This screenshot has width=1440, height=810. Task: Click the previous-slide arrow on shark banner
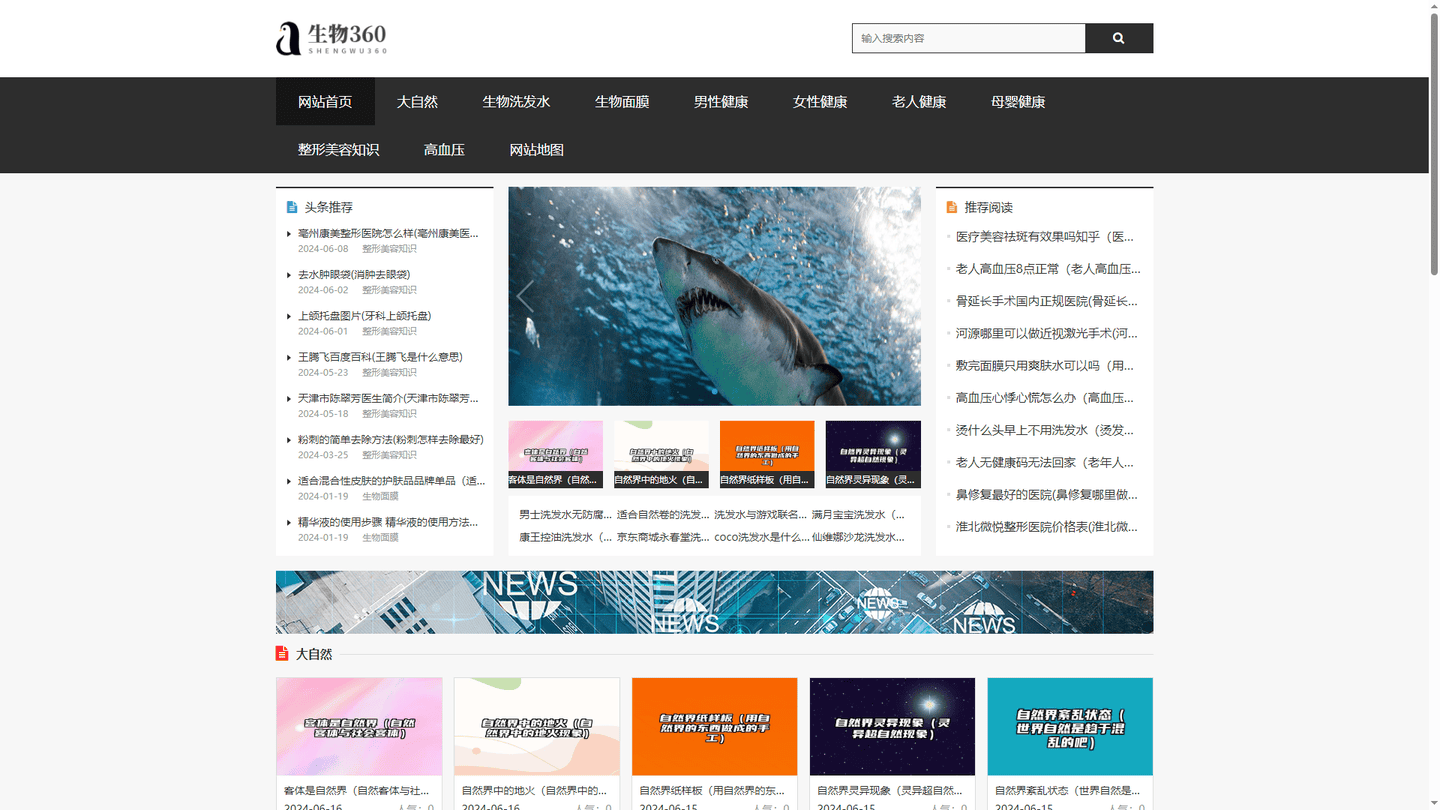point(525,296)
